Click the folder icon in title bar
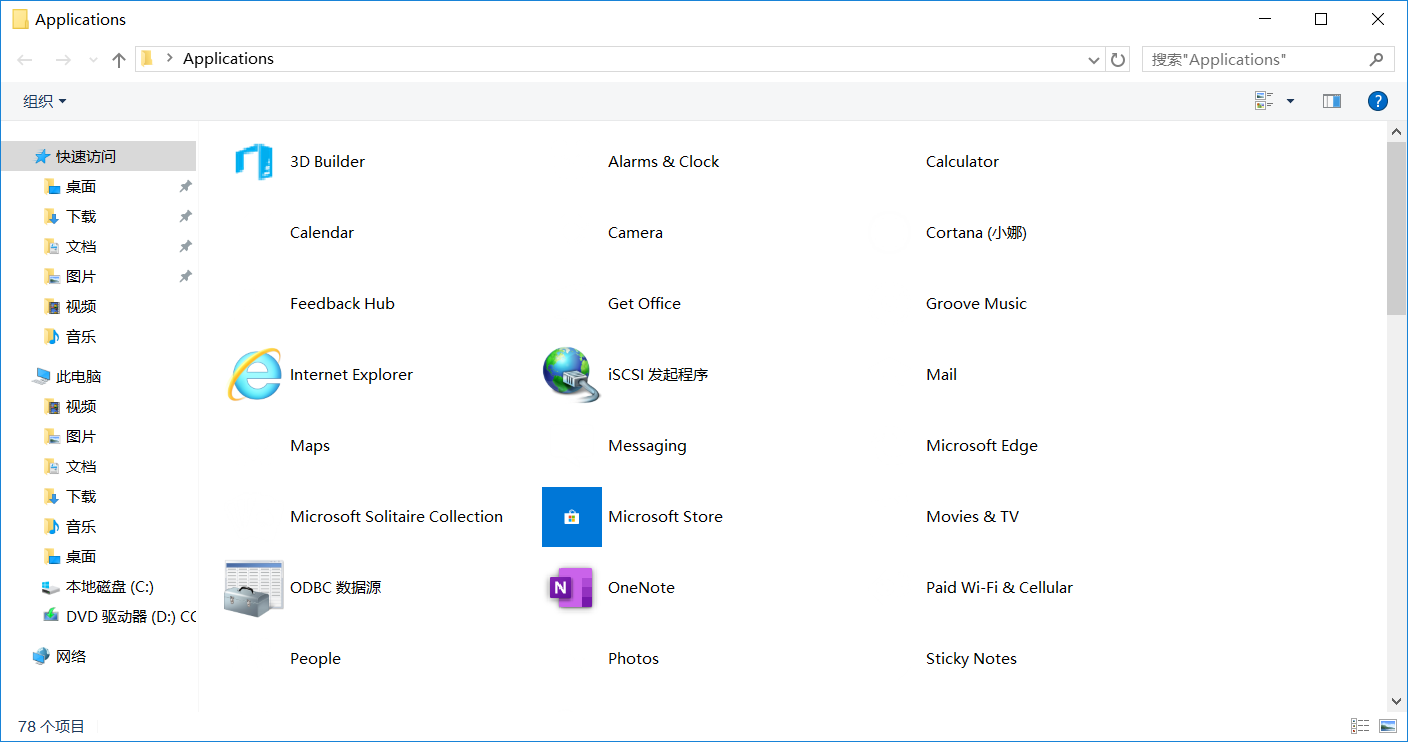Image resolution: width=1408 pixels, height=742 pixels. [20, 19]
